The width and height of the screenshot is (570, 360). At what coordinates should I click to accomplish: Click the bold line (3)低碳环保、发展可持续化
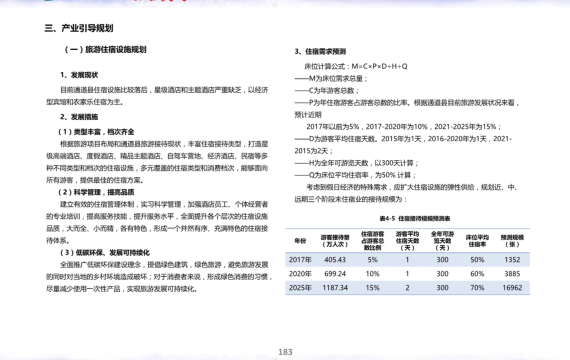coord(105,252)
